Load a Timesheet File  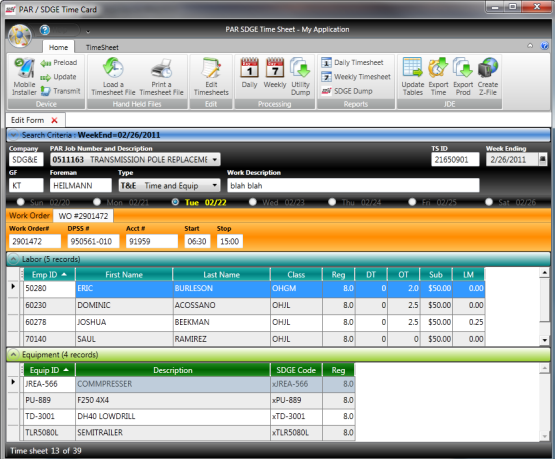point(113,76)
